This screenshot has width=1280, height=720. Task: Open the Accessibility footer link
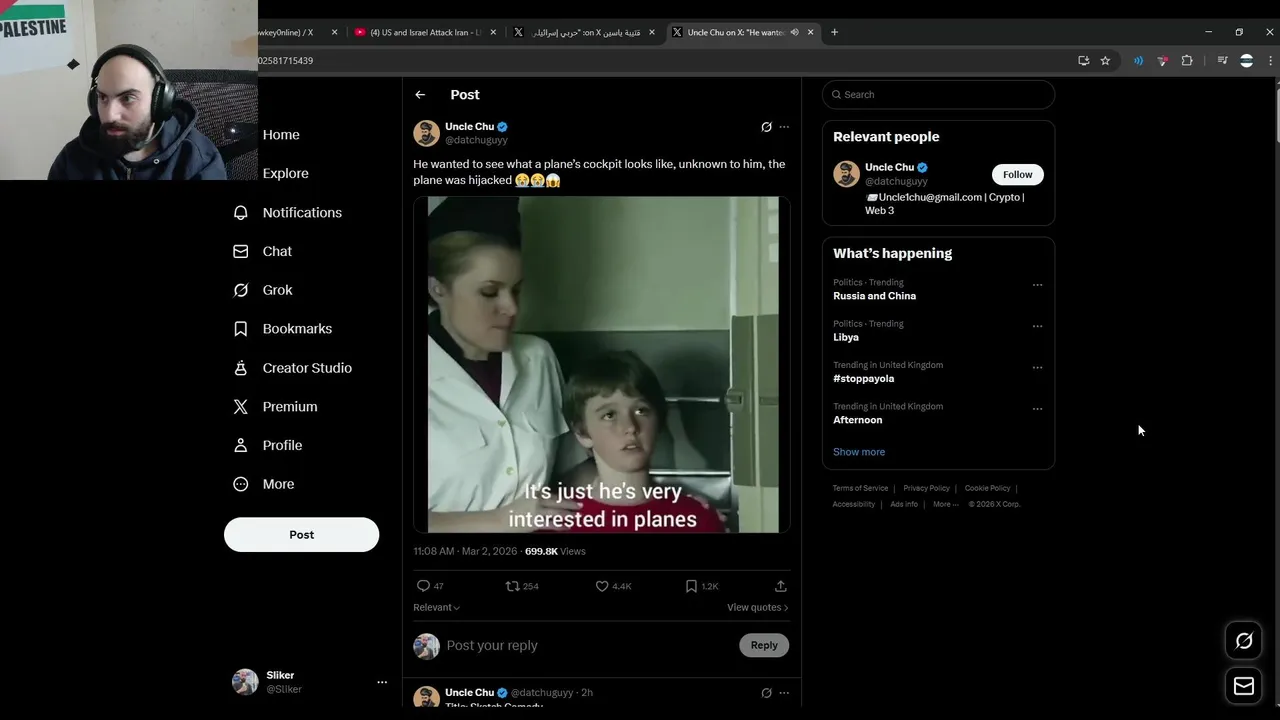(x=853, y=504)
